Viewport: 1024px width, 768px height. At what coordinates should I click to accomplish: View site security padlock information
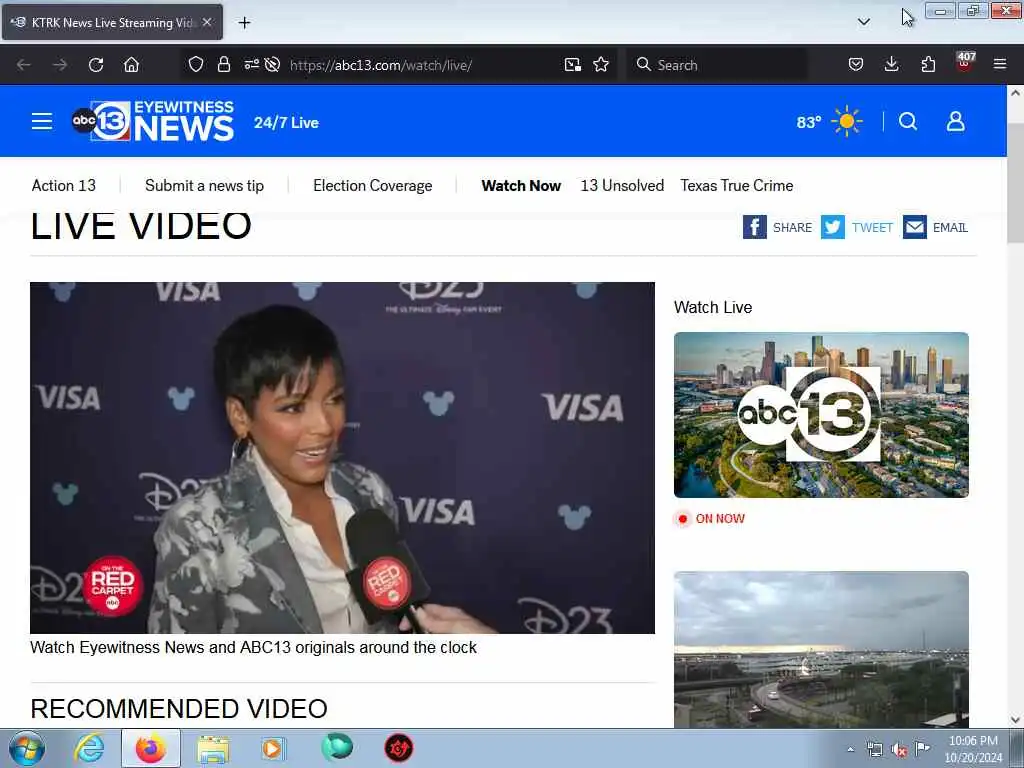[224, 65]
